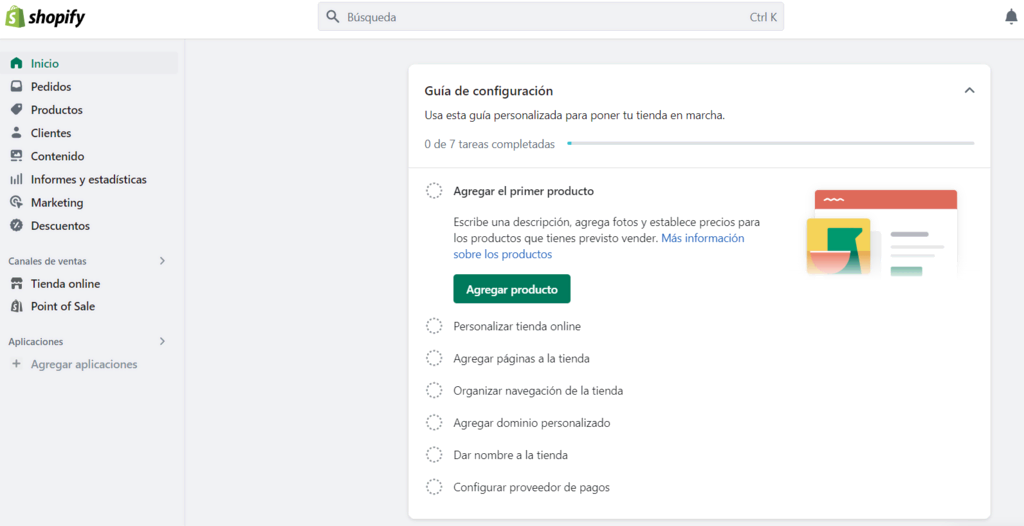Go to Point of Sale channel
Screen dimensions: 1024x526
coord(62,307)
